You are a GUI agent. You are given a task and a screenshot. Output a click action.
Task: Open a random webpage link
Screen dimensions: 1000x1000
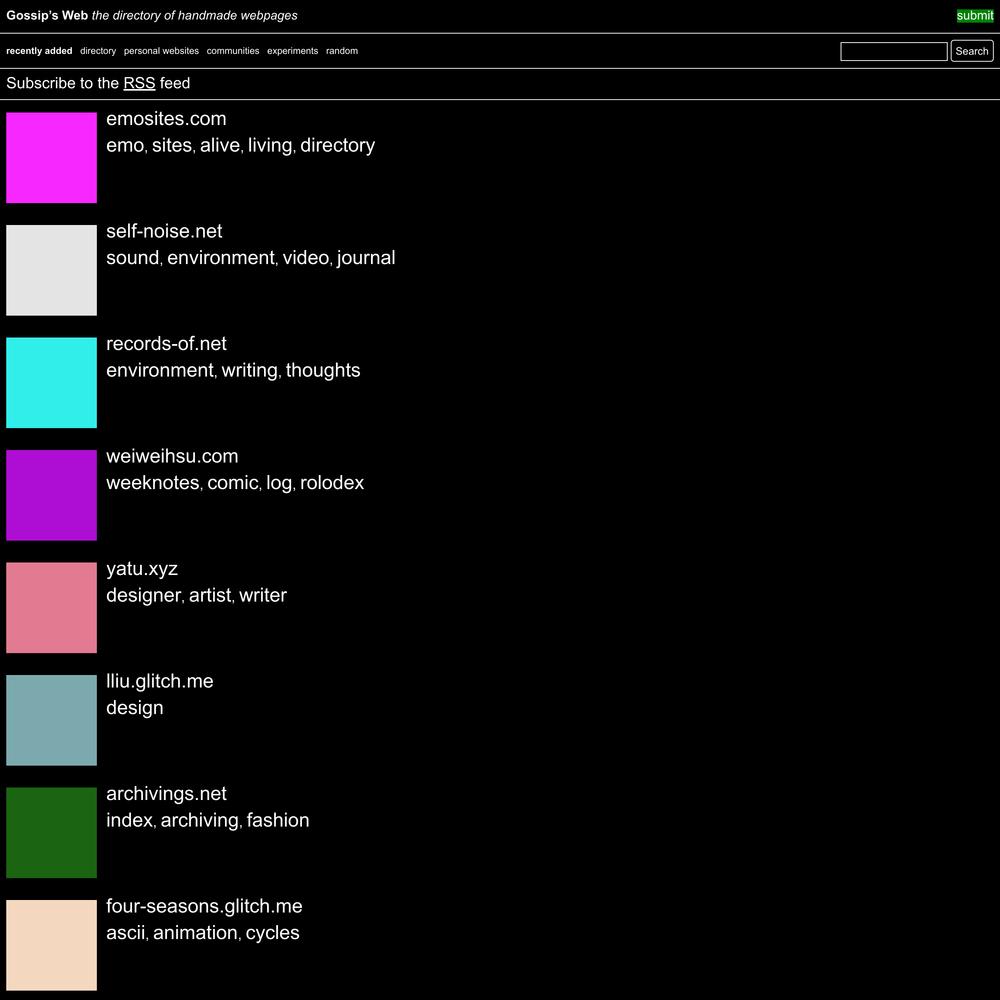coord(342,51)
